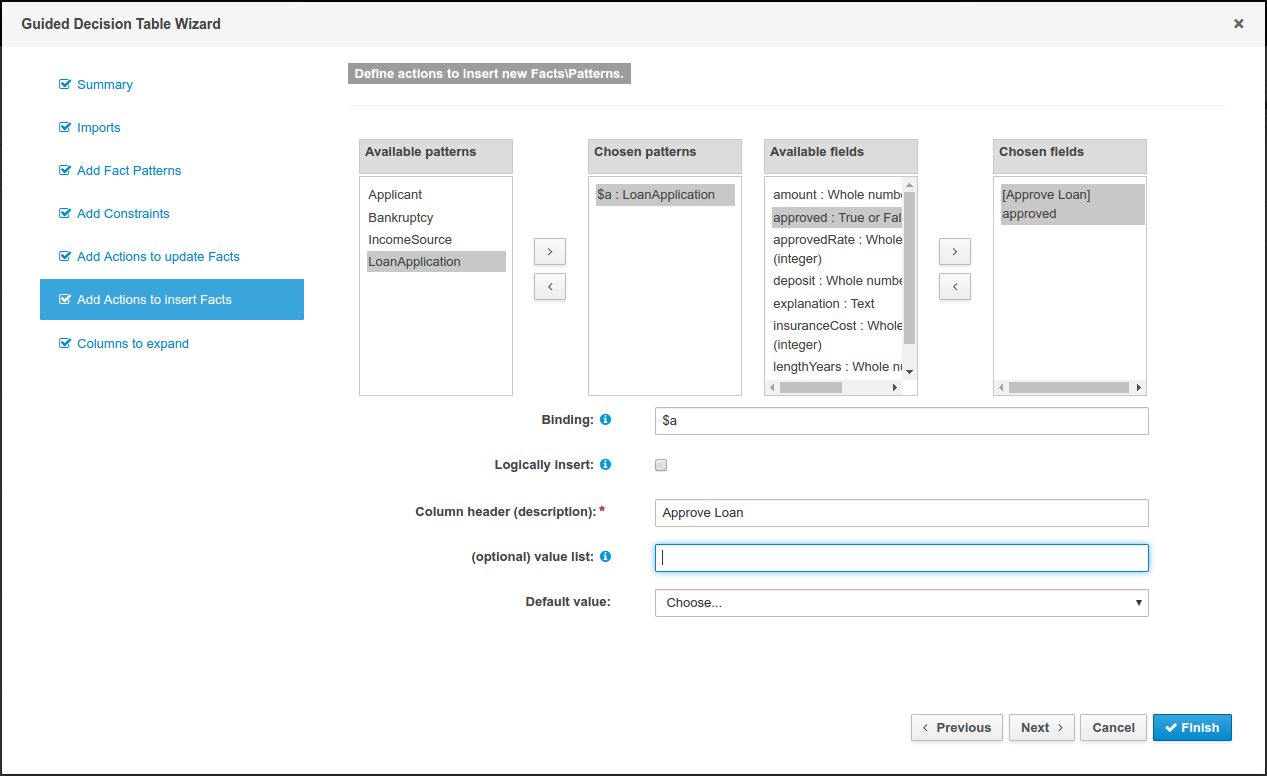Select Applicant in Available patterns
The height and width of the screenshot is (776, 1267).
[395, 195]
